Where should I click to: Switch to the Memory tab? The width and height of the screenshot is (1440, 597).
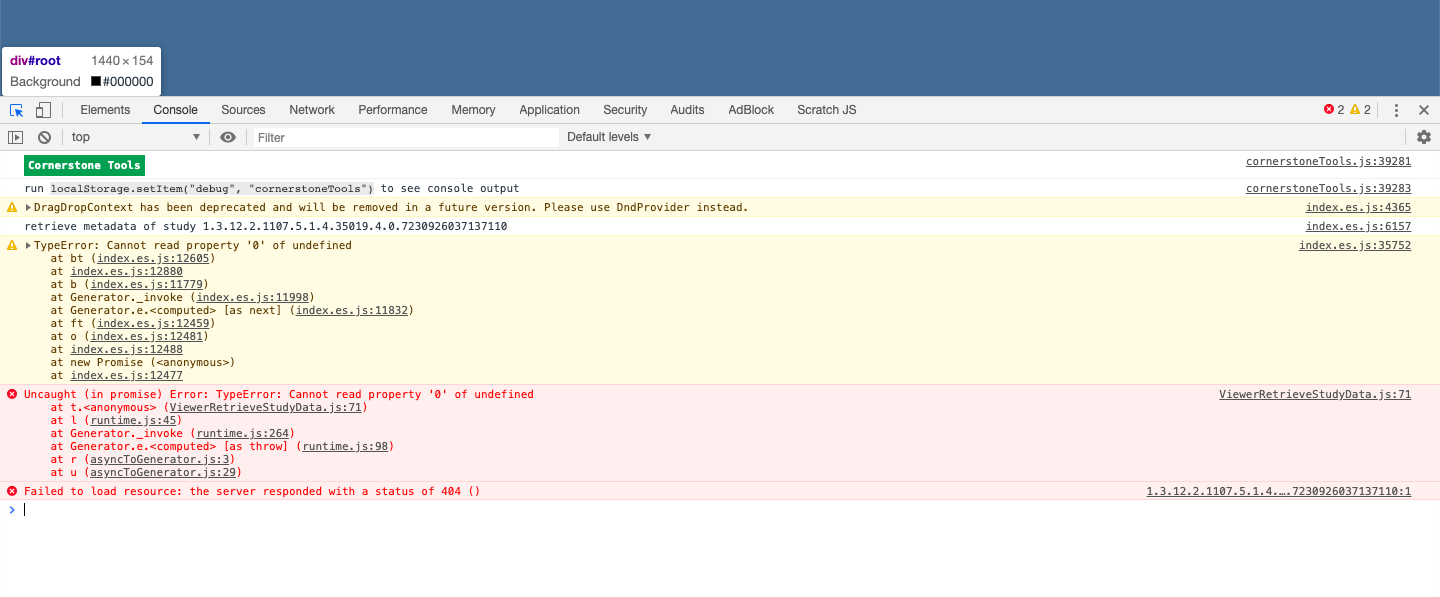pos(473,110)
